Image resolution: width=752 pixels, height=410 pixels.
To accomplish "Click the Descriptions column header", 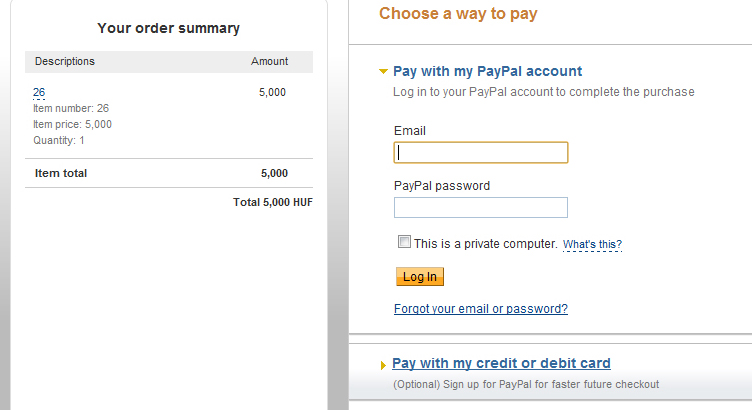I will click(x=65, y=61).
